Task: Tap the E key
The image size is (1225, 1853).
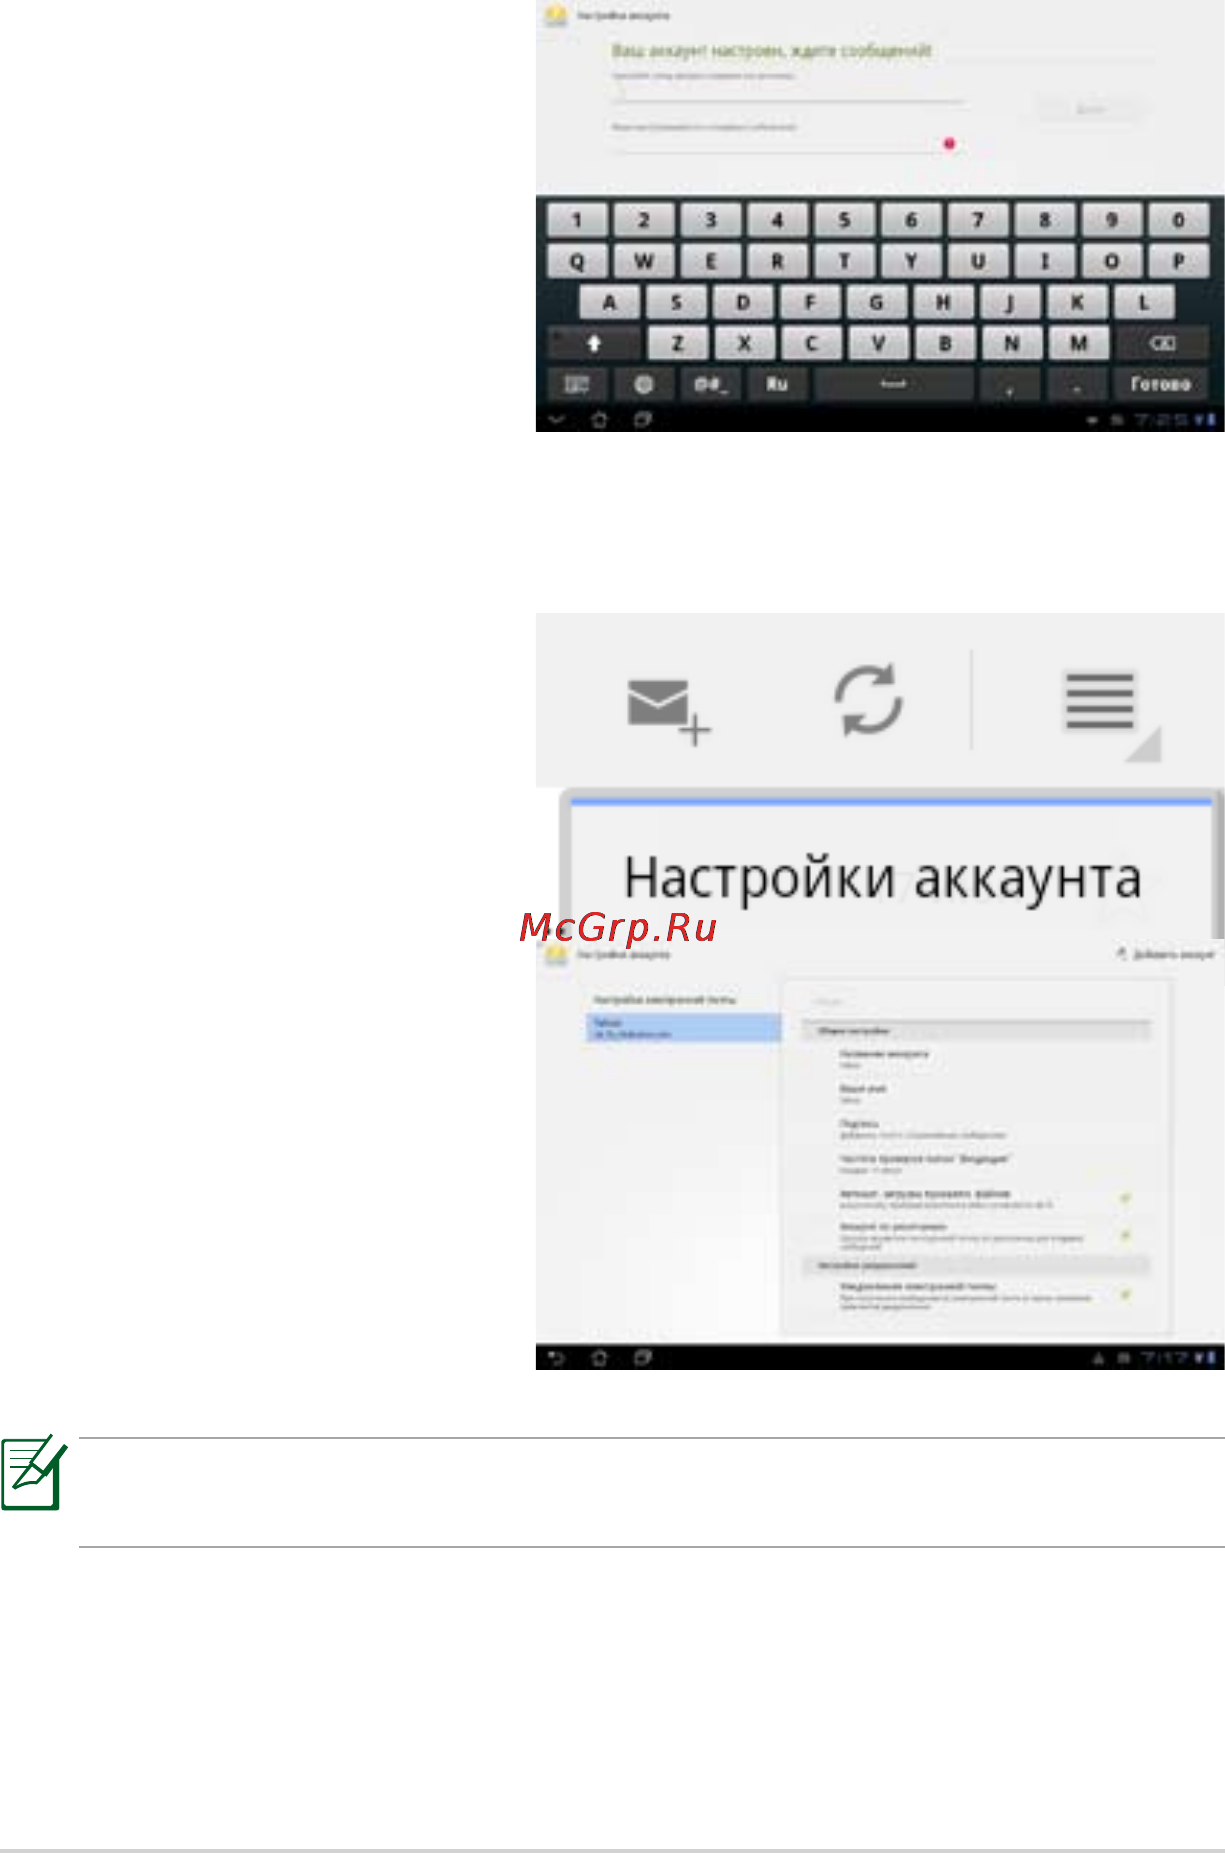Action: click(711, 261)
